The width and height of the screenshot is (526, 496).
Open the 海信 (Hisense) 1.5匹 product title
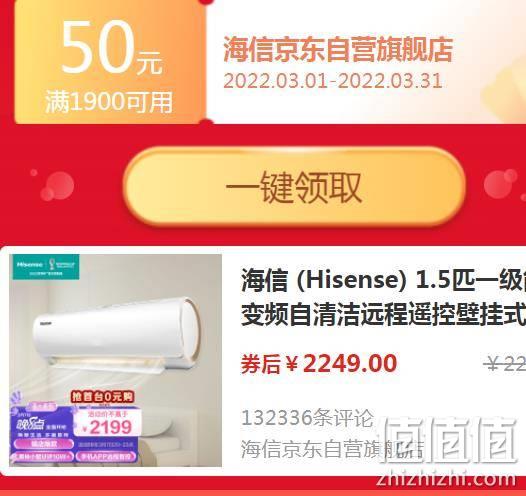coord(383,298)
